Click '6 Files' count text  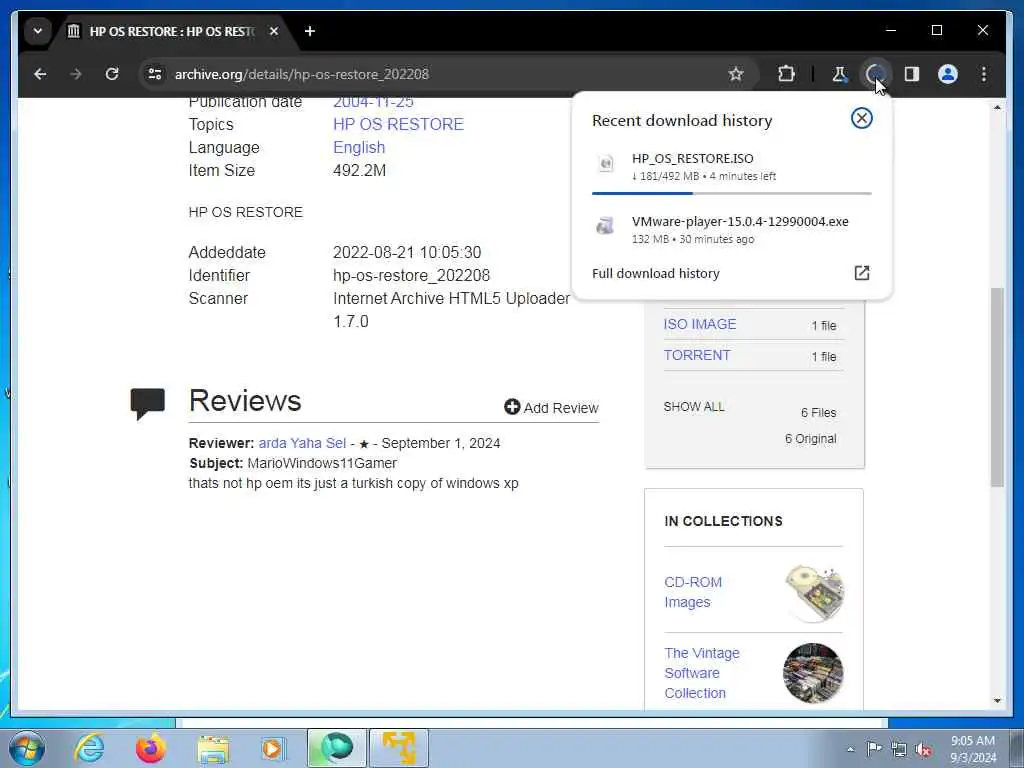coord(818,413)
